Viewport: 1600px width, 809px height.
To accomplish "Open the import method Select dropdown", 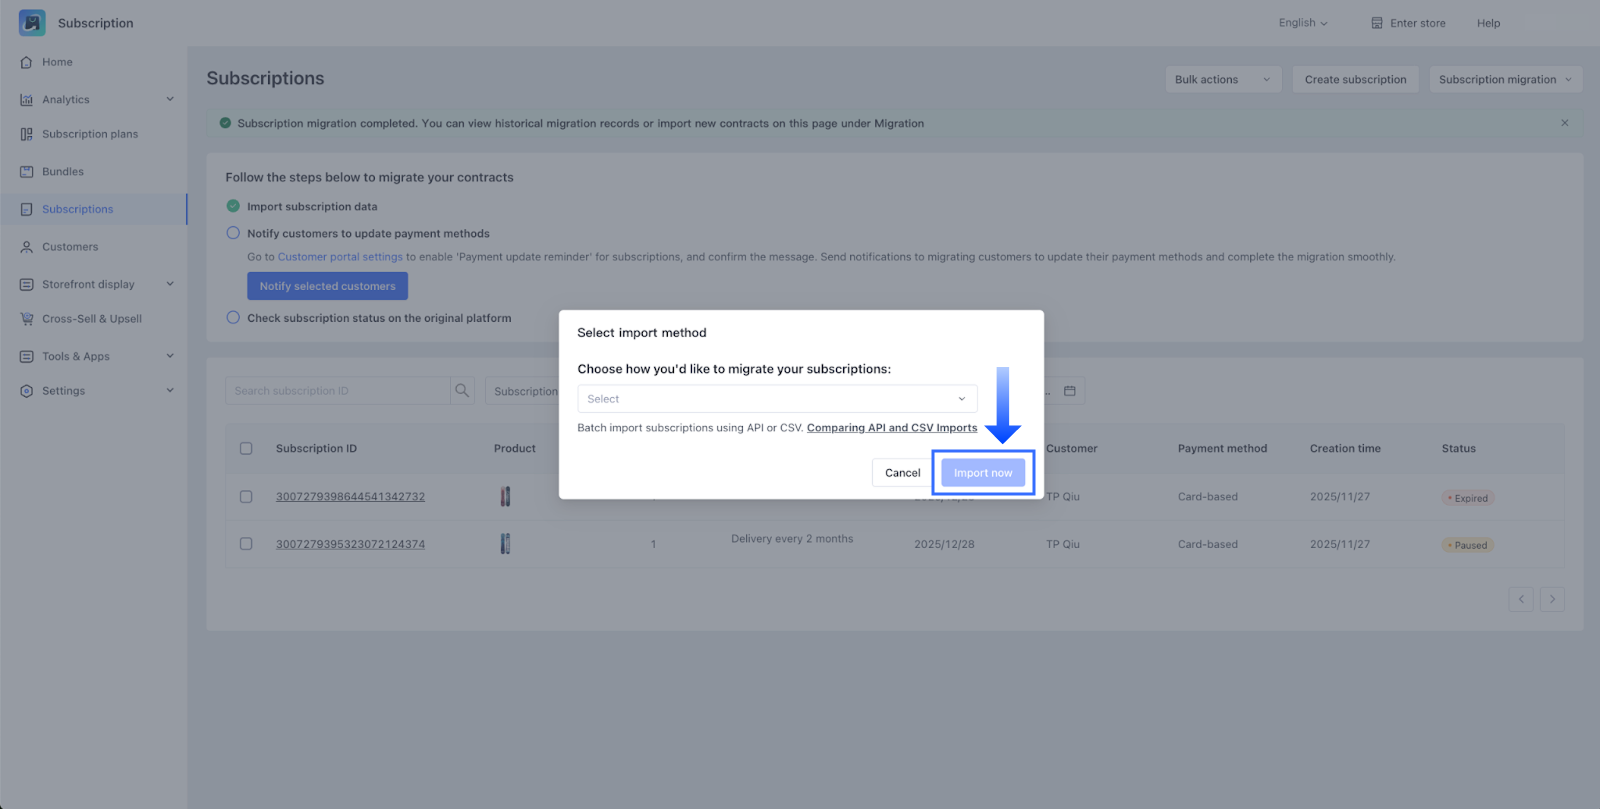I will [777, 399].
